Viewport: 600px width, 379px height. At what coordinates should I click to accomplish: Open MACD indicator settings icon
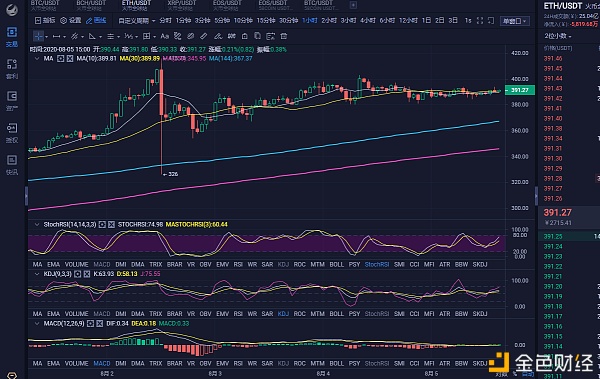(90, 323)
